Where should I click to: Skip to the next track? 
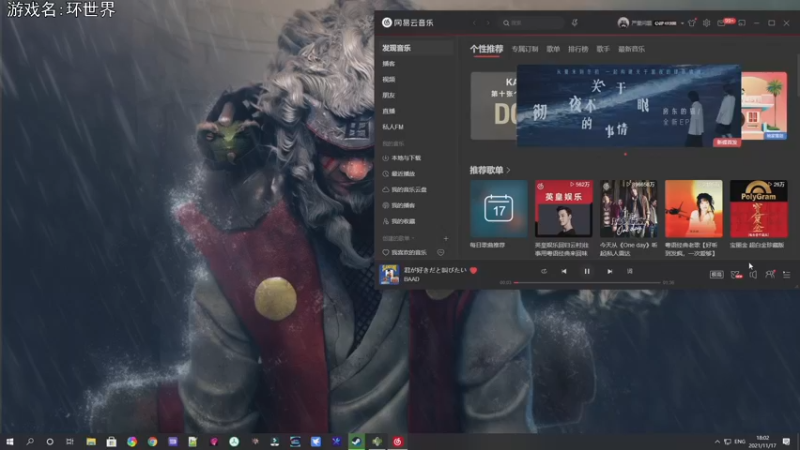point(609,271)
